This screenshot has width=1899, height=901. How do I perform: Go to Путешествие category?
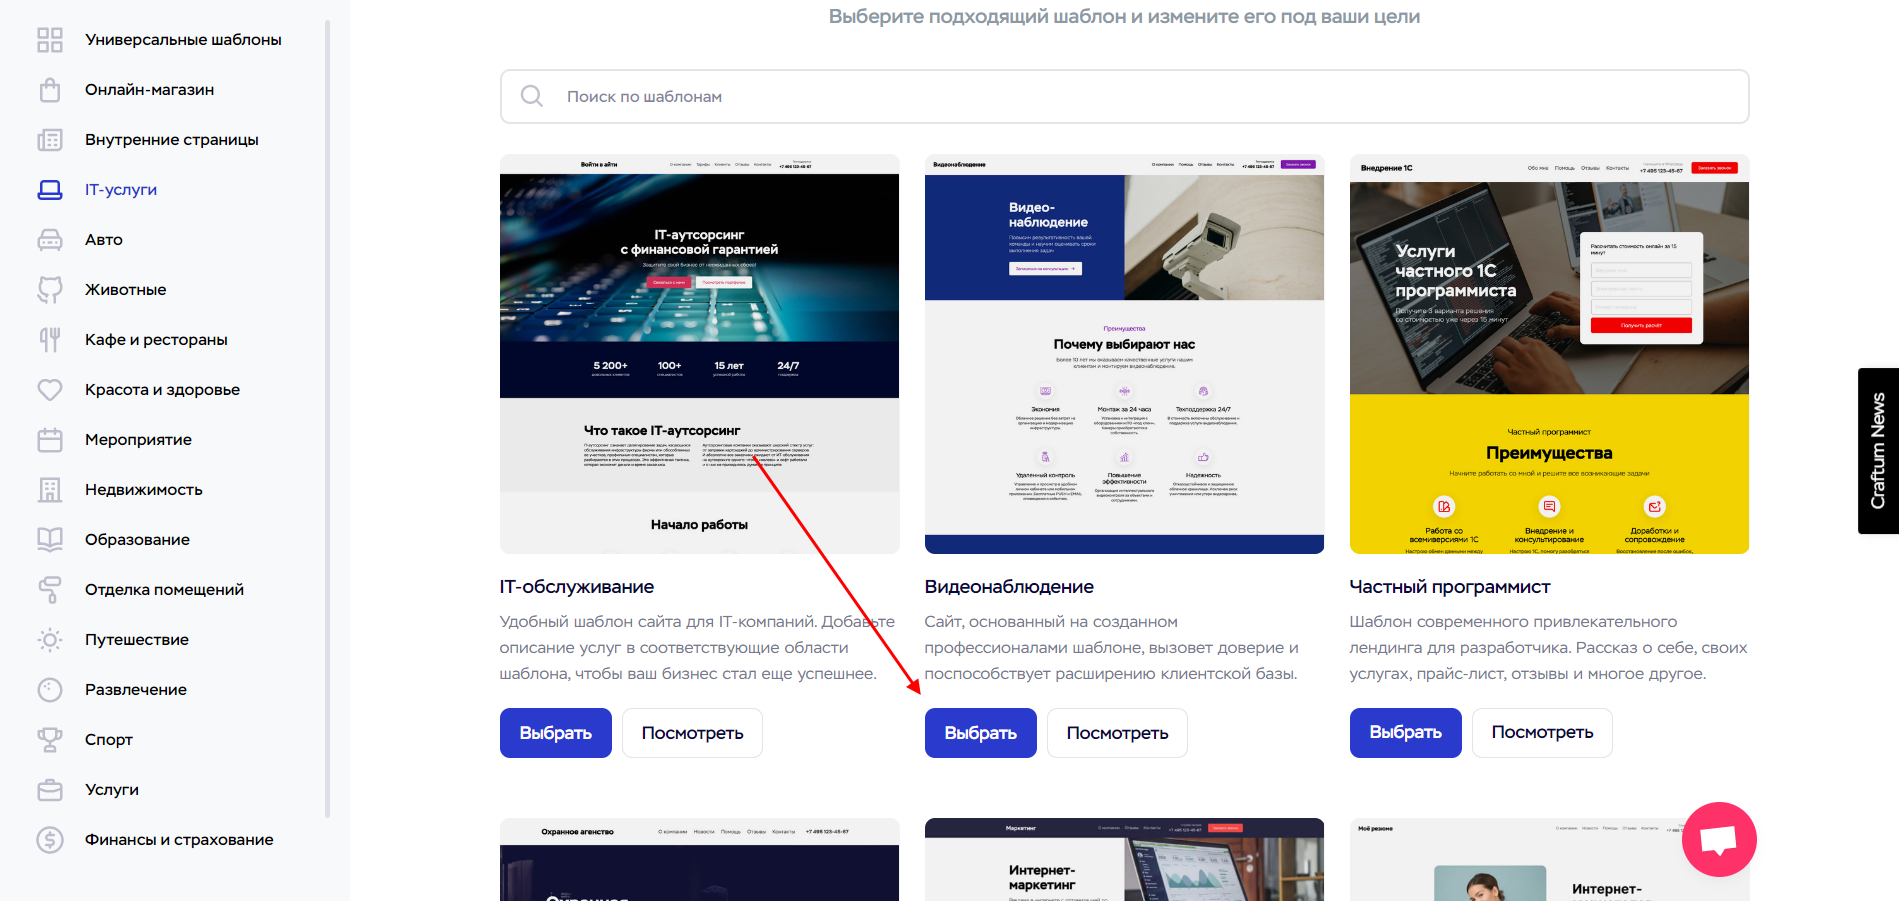tap(137, 640)
